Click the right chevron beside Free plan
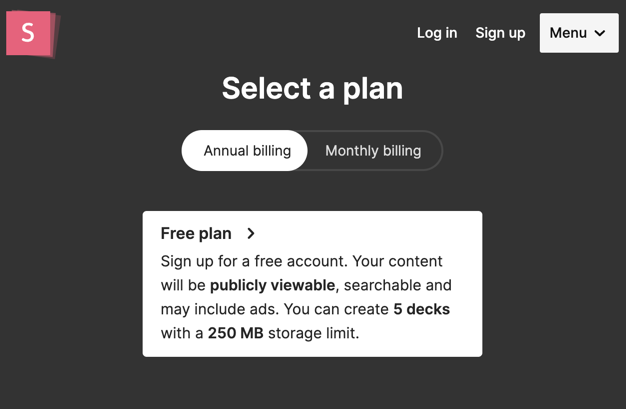 (x=251, y=233)
